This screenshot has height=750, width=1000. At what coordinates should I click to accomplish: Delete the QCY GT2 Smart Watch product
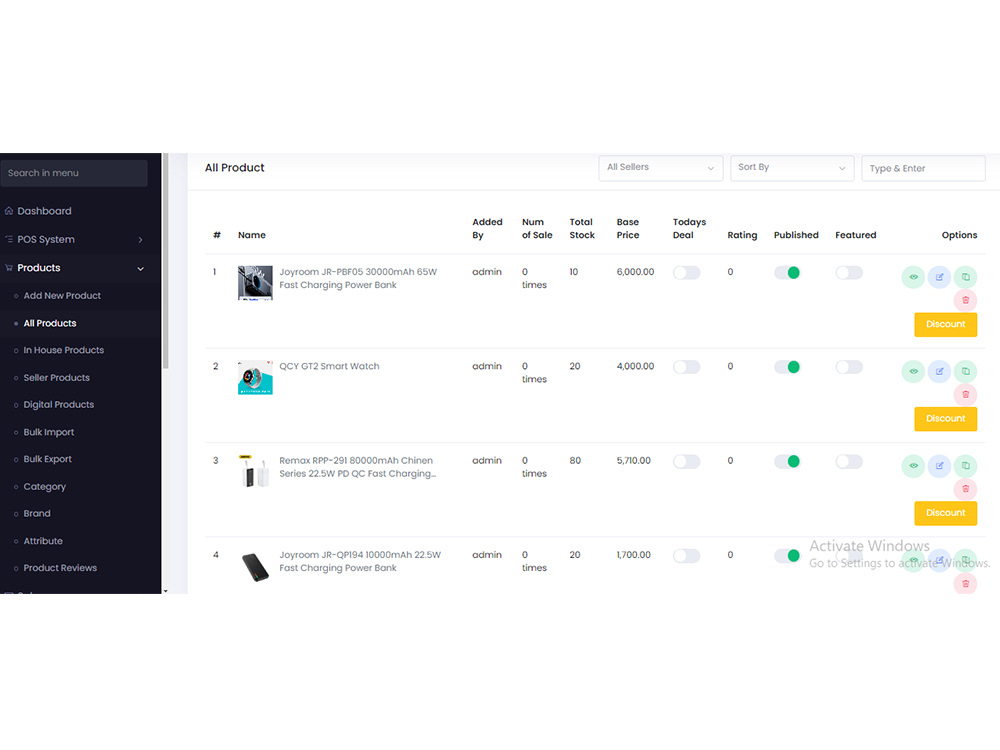click(x=966, y=395)
